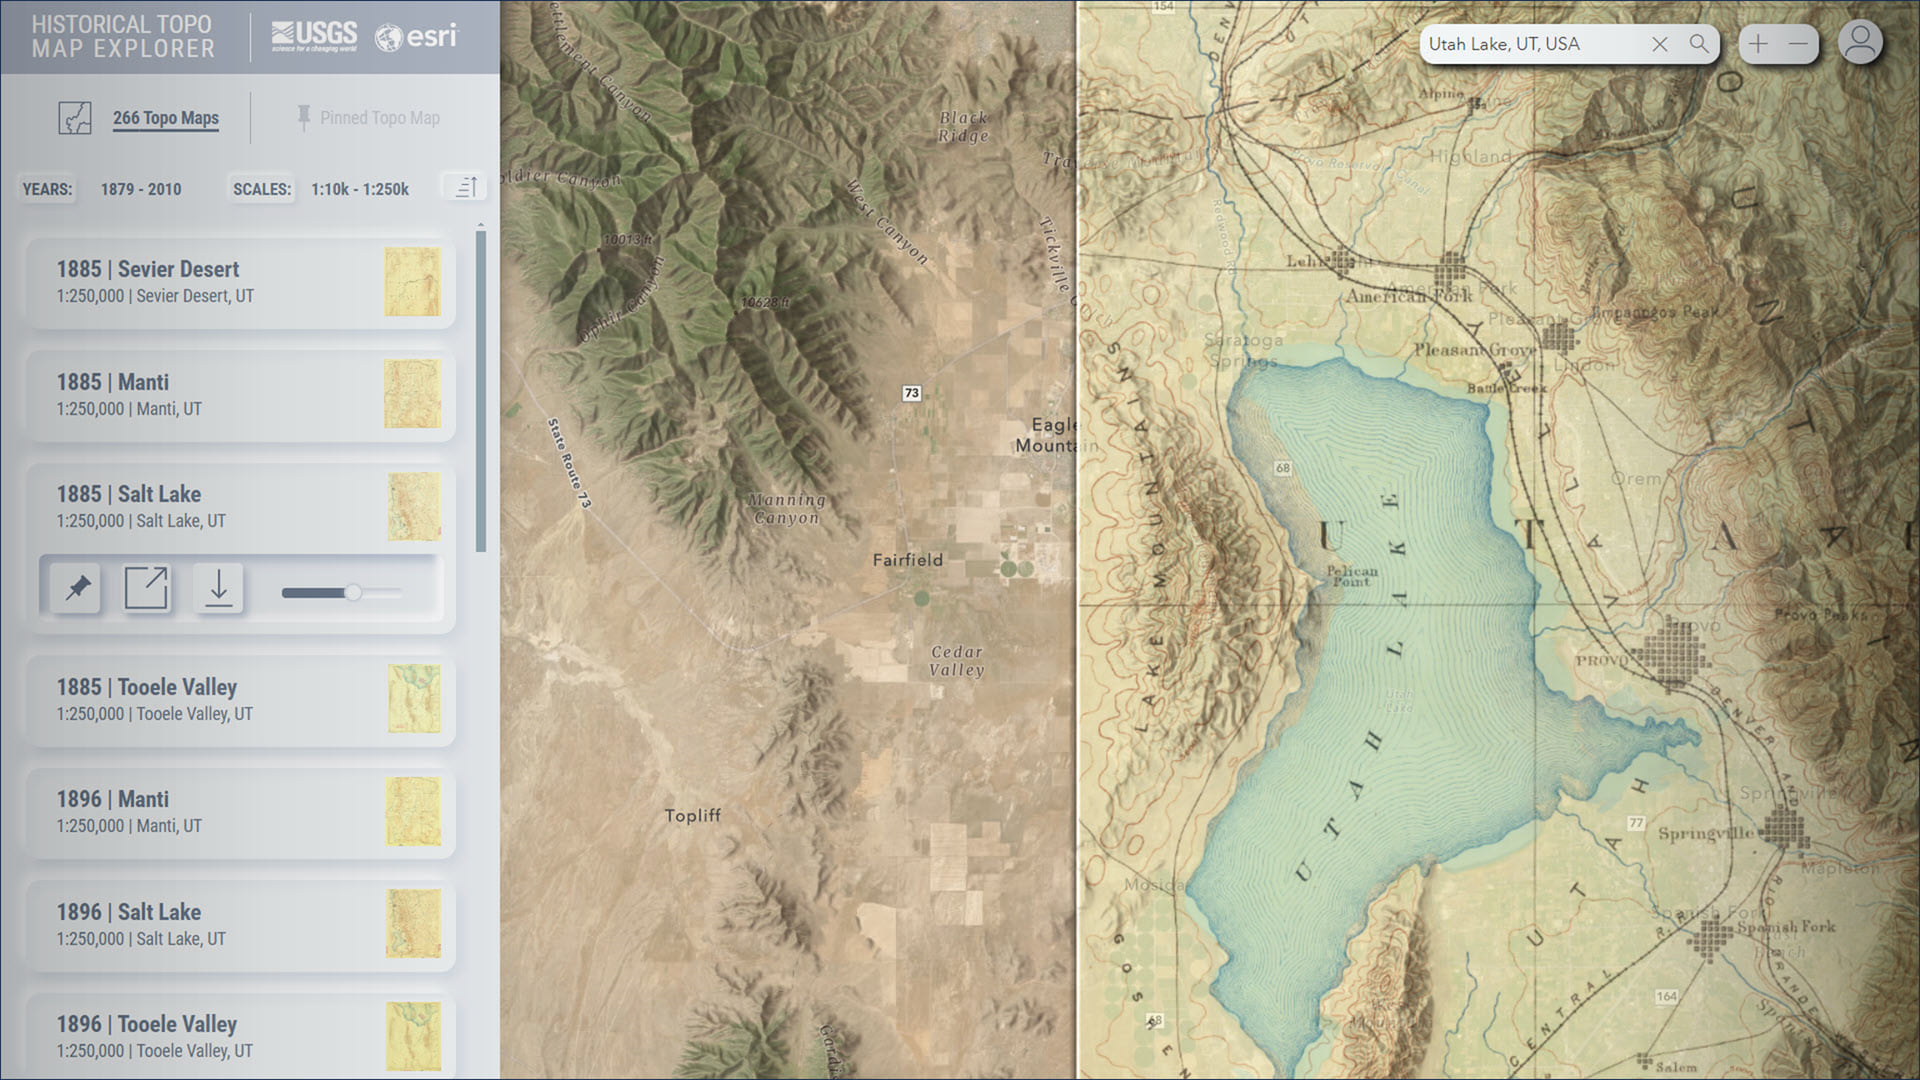Open the 1885 Salt Lake map in fullscreen
This screenshot has height=1080, width=1920.
click(146, 588)
